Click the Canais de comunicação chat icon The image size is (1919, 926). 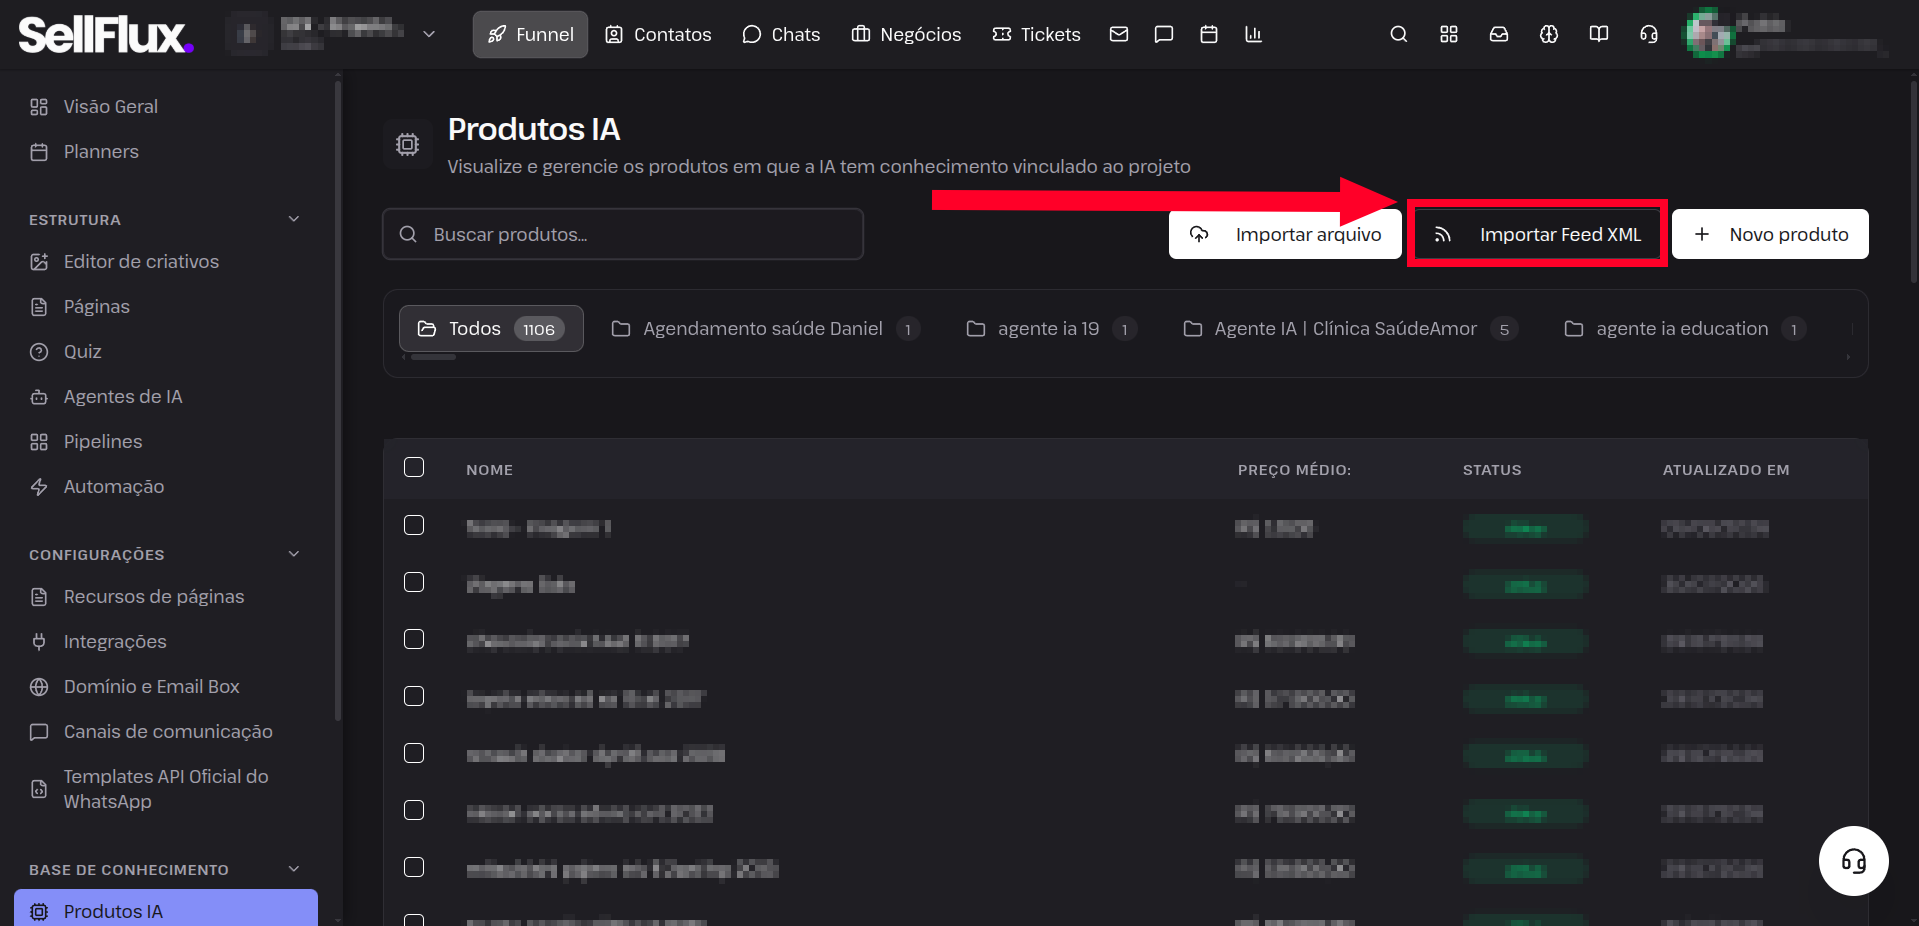[39, 732]
